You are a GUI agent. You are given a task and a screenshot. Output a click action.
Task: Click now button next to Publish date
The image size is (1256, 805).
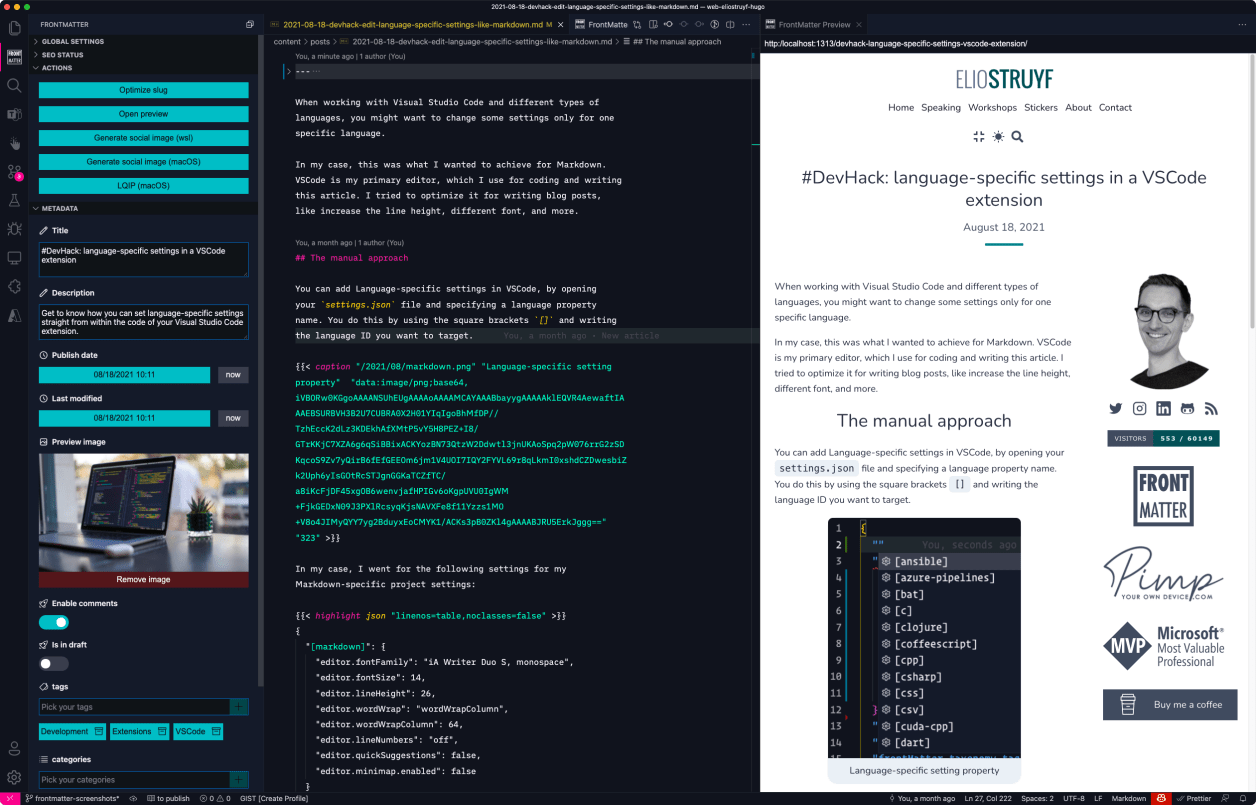pos(233,375)
